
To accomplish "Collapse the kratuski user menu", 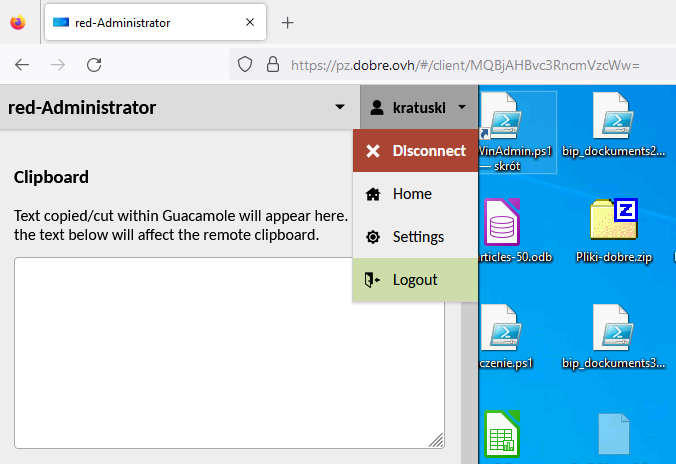I will [x=418, y=107].
